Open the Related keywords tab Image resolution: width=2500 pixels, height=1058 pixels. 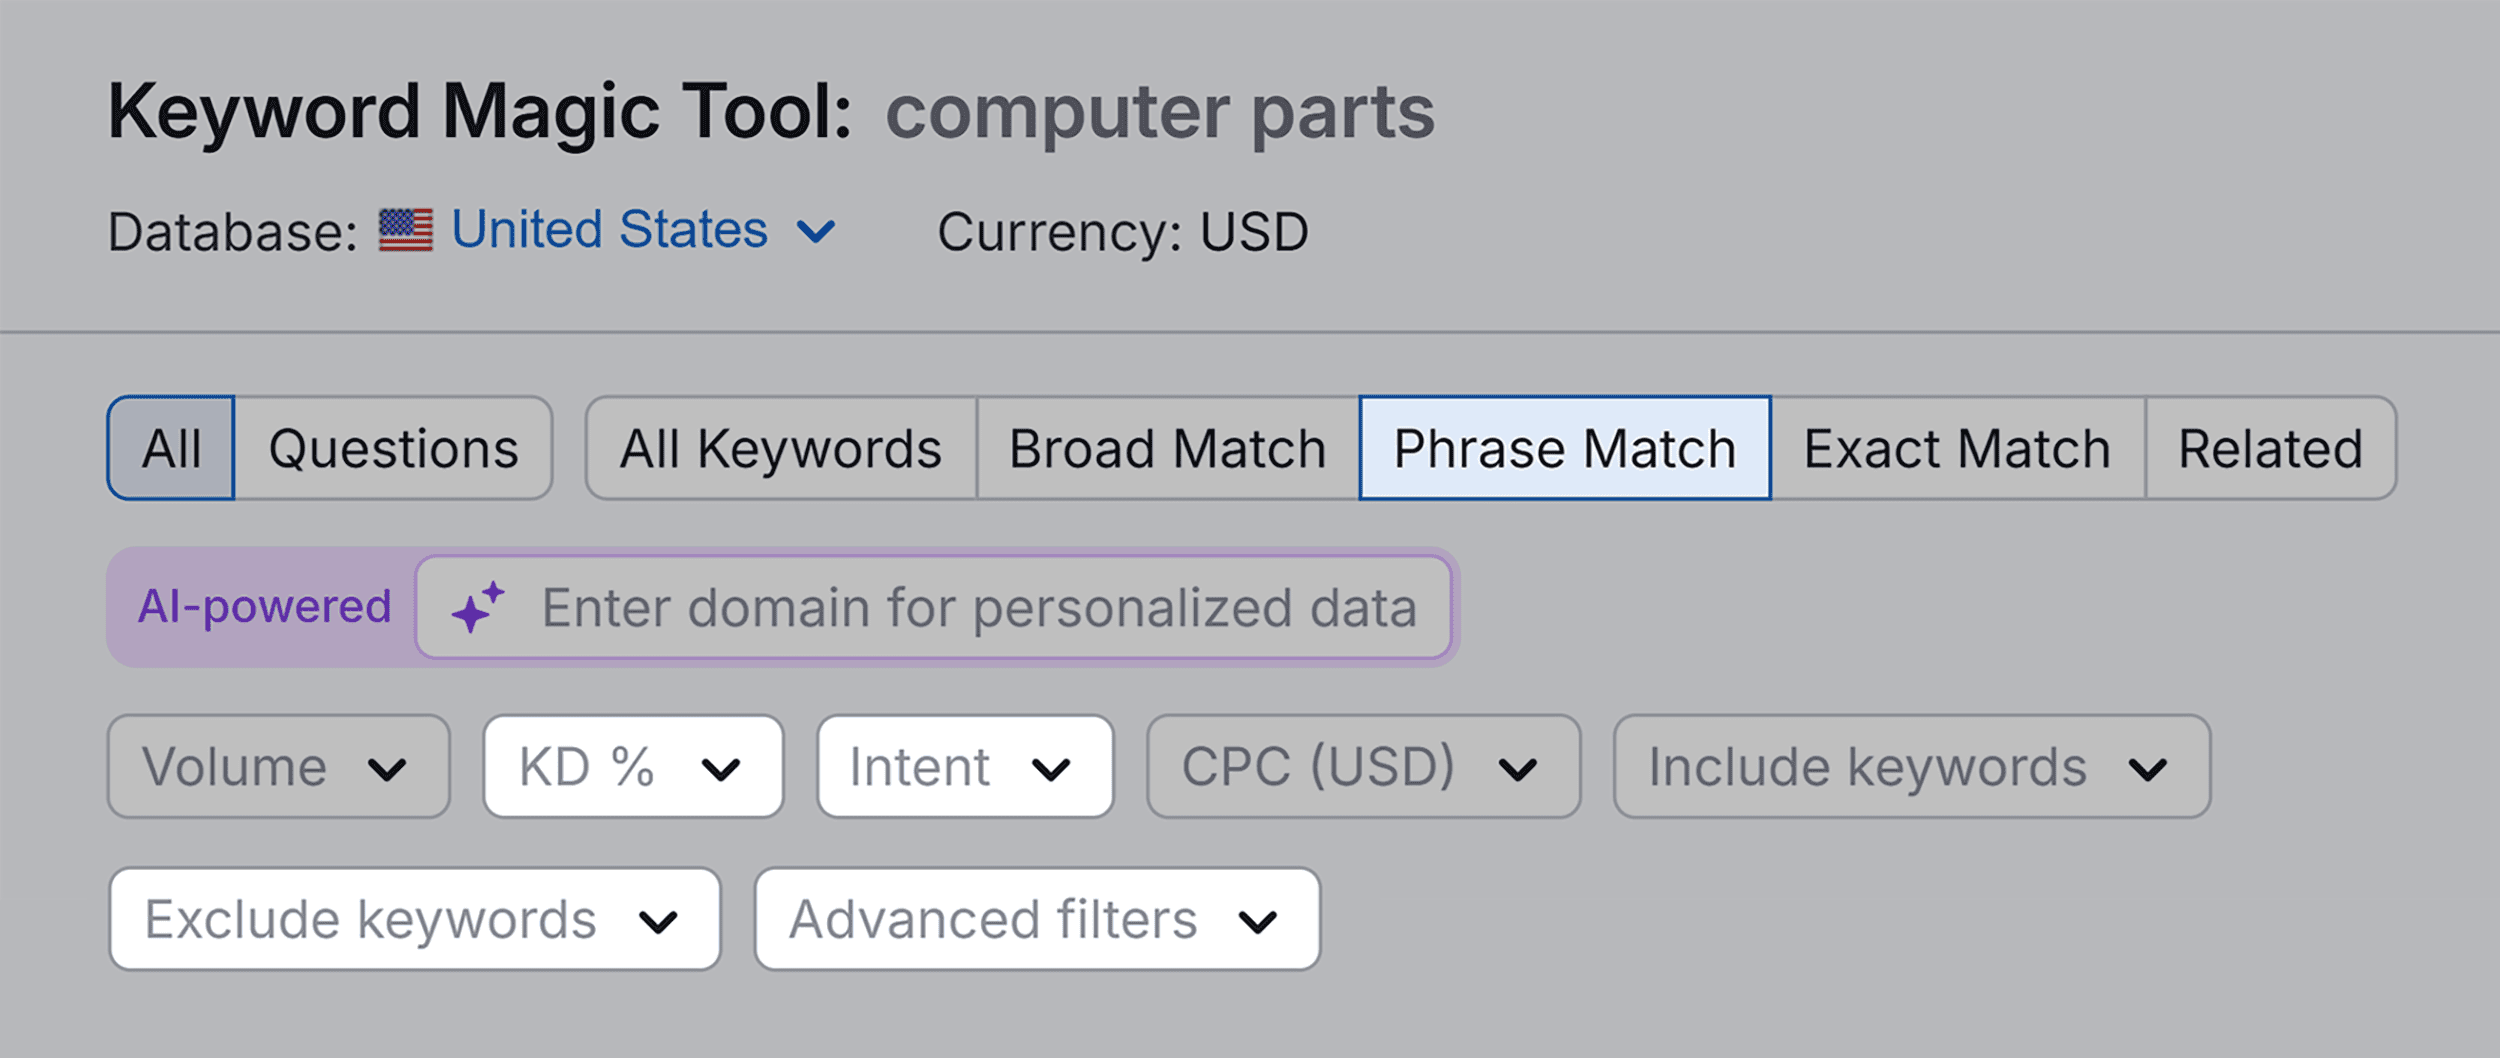tap(2270, 448)
